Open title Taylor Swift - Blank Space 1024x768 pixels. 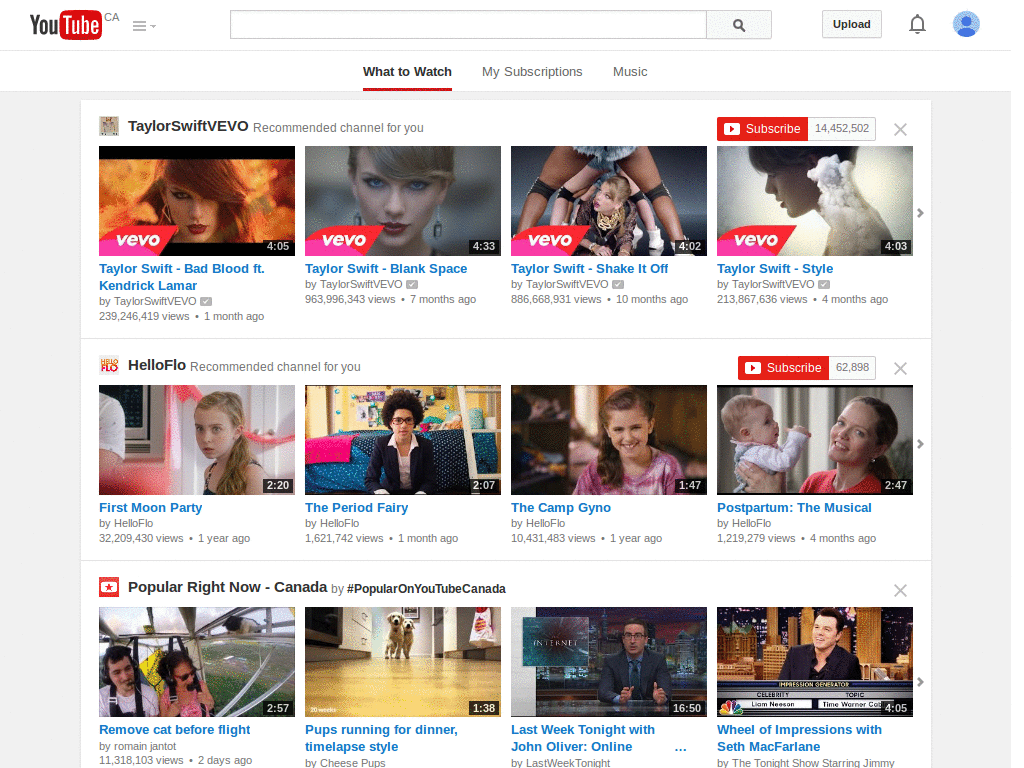coord(386,268)
